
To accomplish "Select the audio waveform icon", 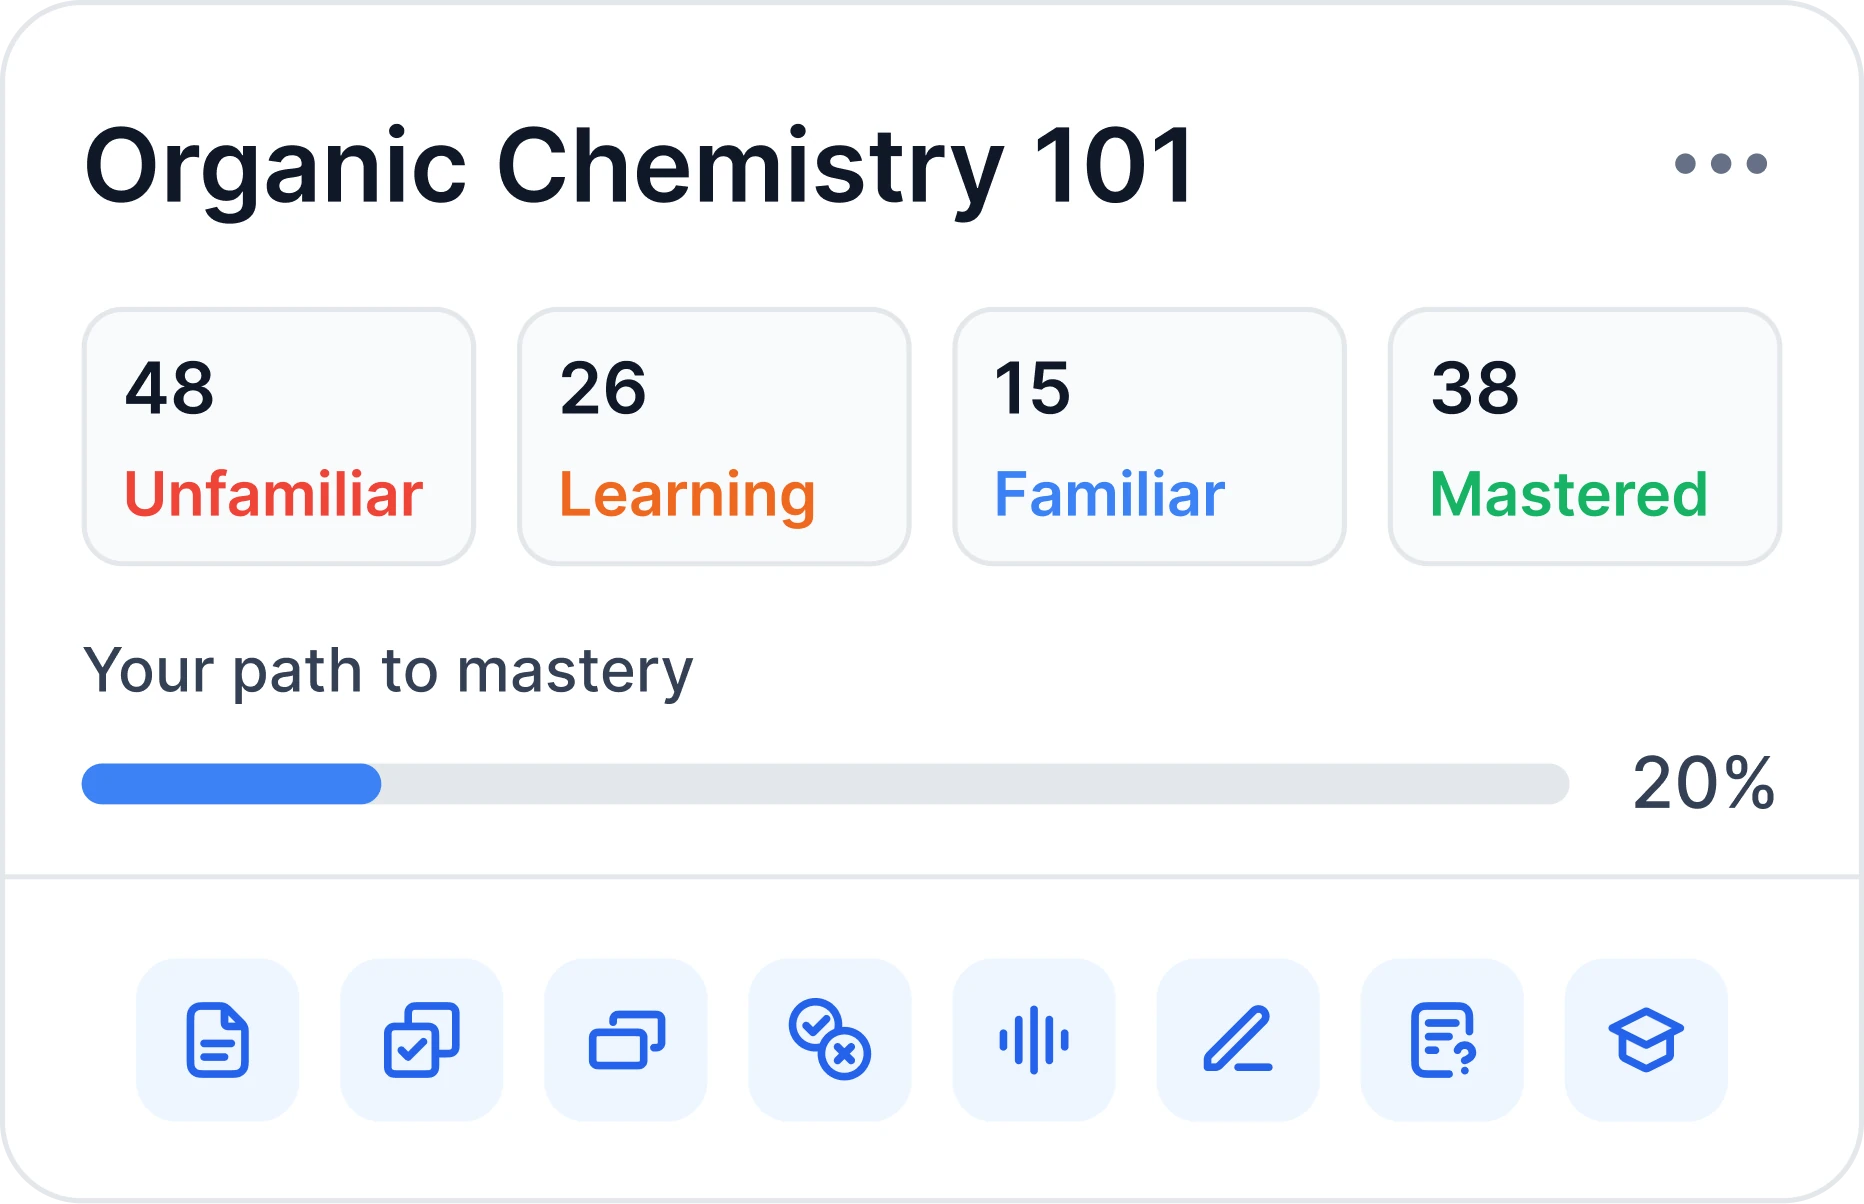I will coord(1034,1040).
